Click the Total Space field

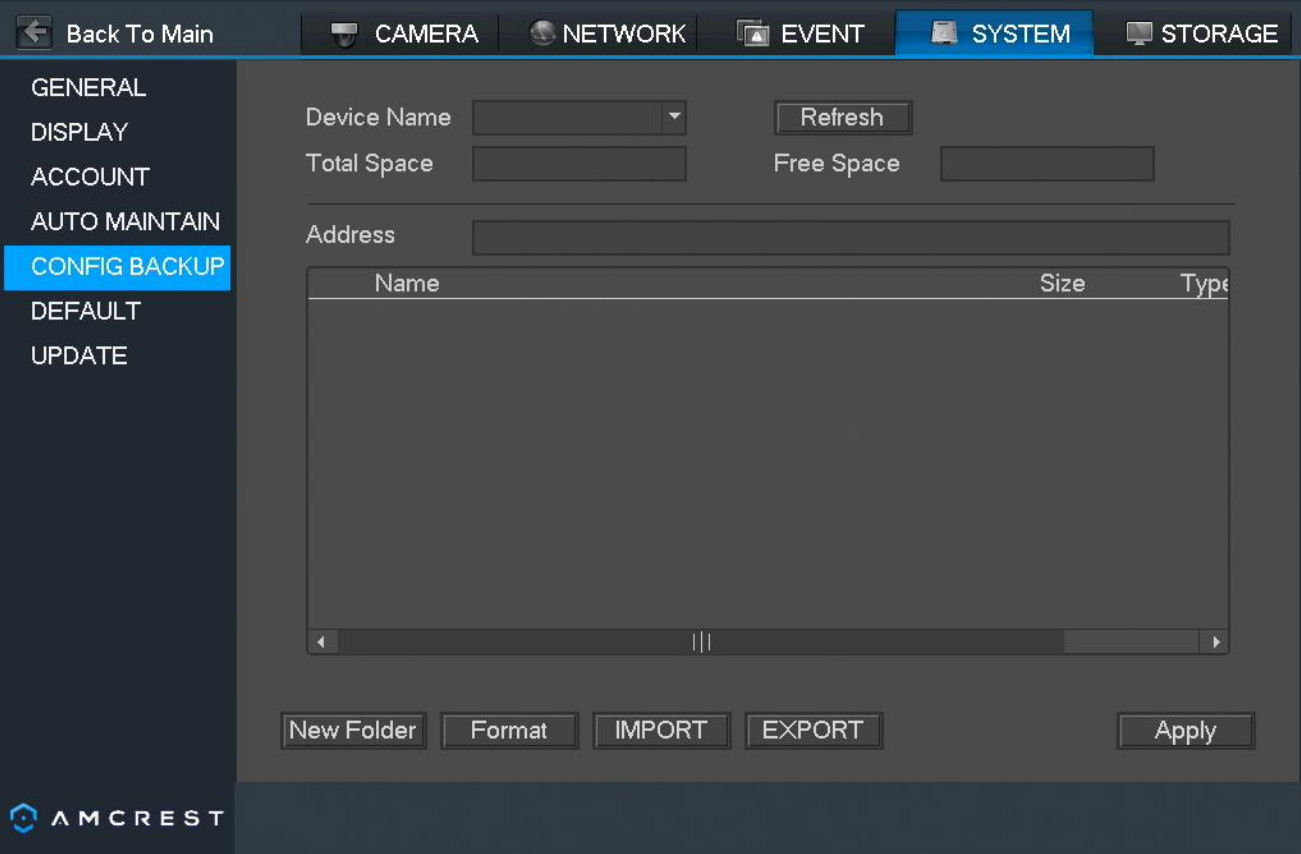(x=579, y=164)
